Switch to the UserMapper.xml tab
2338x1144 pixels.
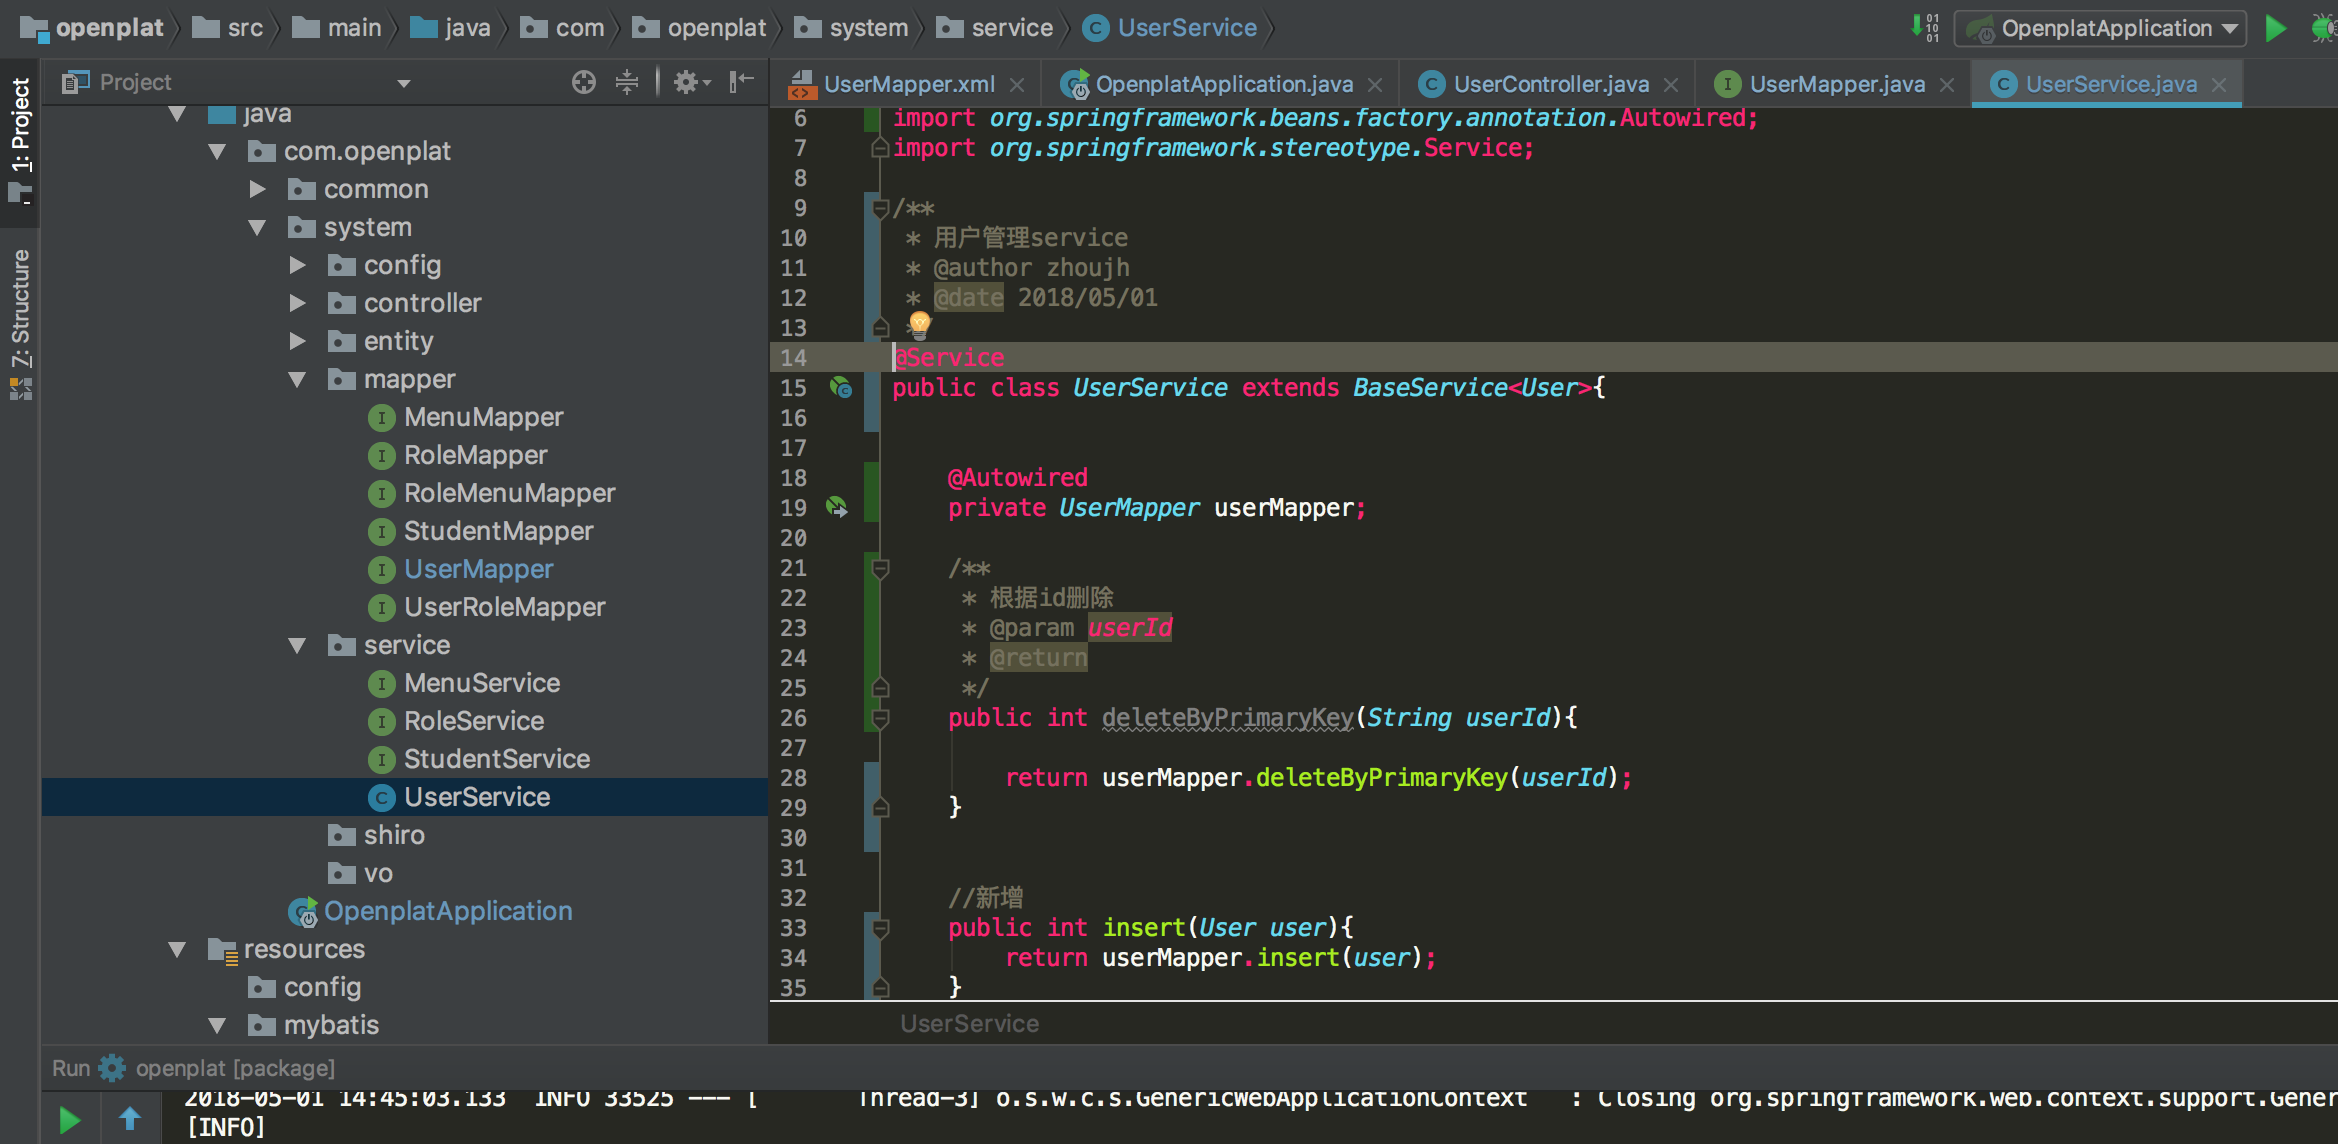(905, 83)
